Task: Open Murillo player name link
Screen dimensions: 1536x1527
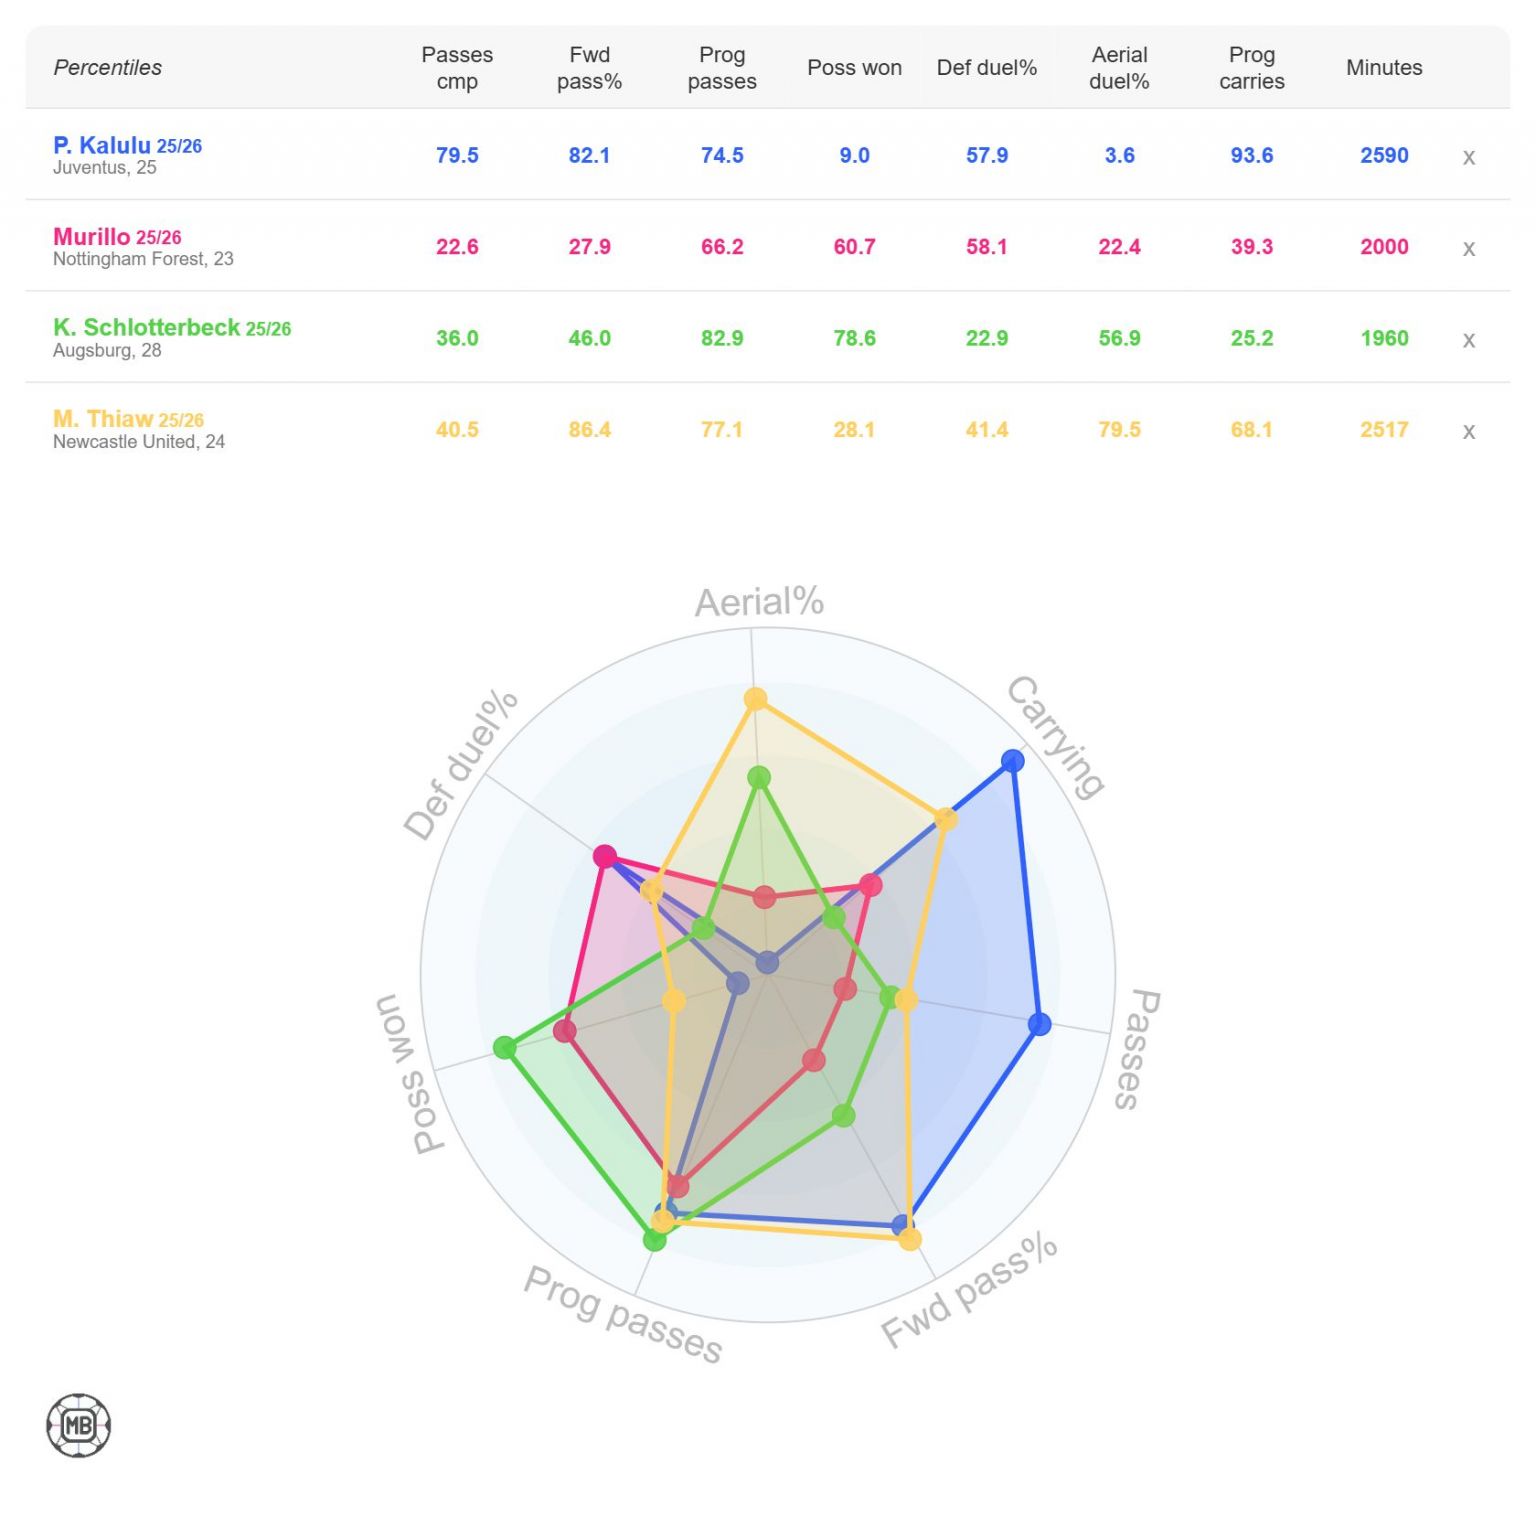Action: tap(91, 237)
